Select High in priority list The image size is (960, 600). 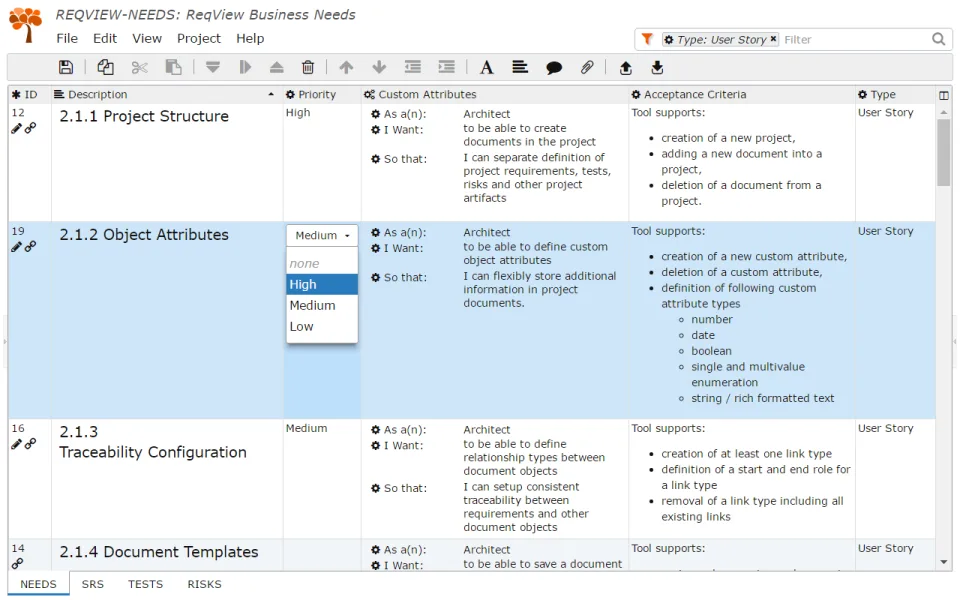pos(322,285)
